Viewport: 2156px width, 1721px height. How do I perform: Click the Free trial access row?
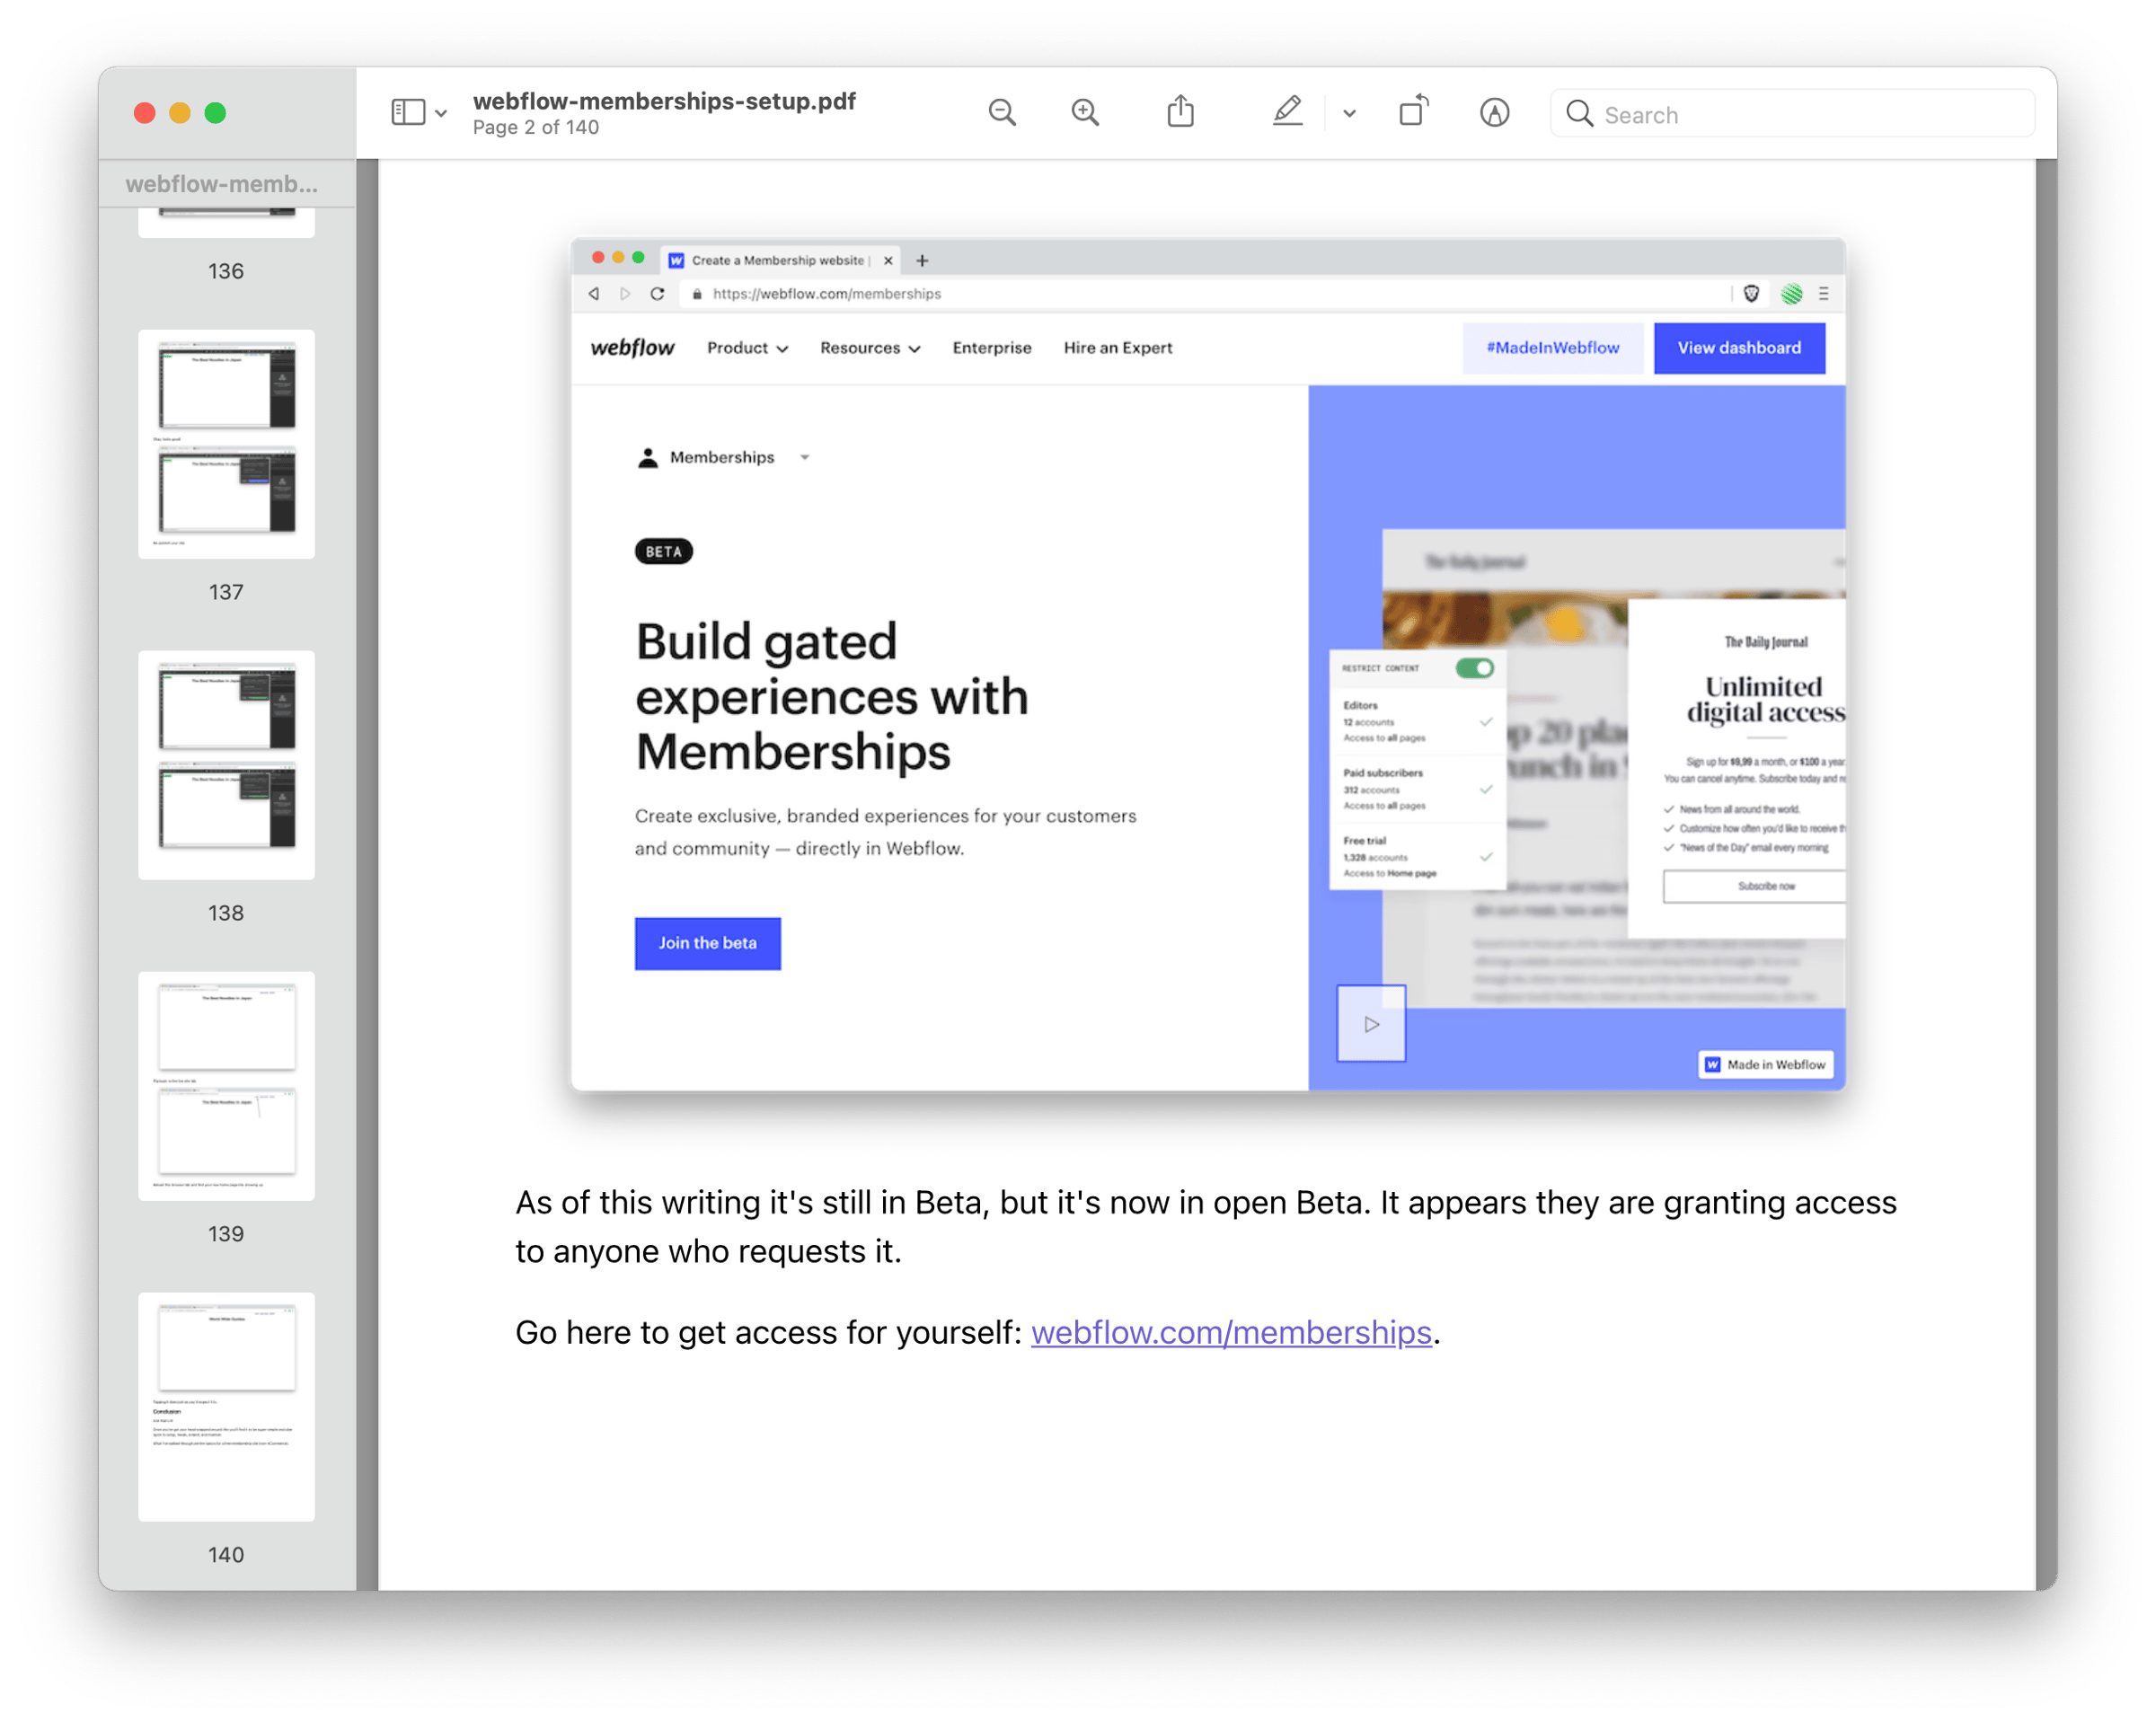pyautogui.click(x=1417, y=857)
